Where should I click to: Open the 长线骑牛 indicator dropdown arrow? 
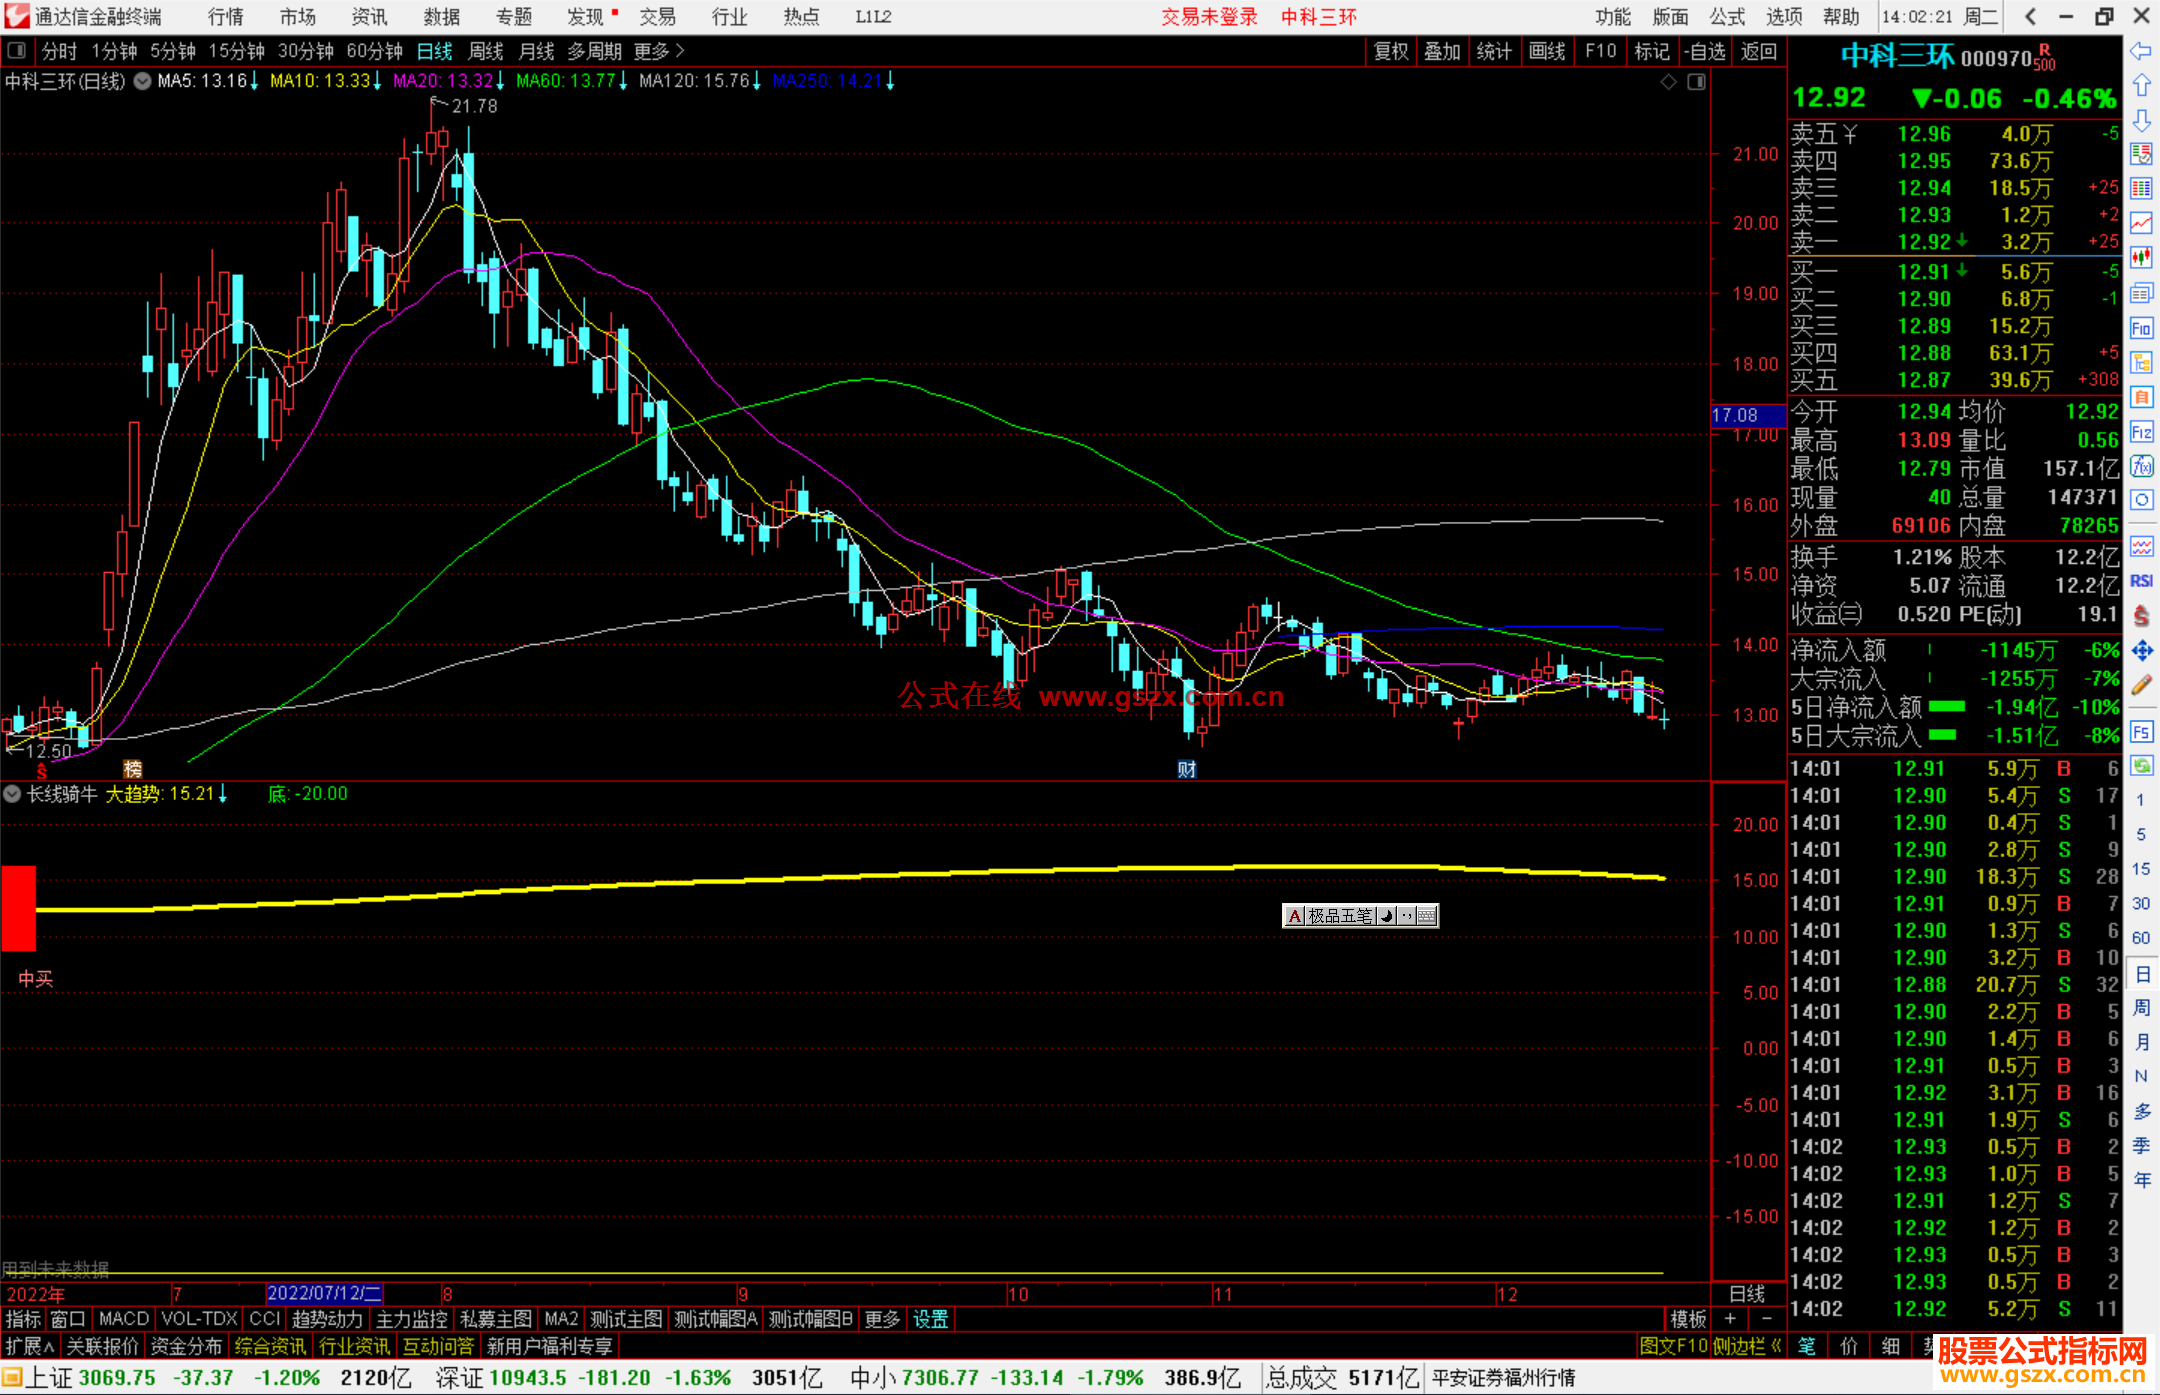(x=12, y=794)
